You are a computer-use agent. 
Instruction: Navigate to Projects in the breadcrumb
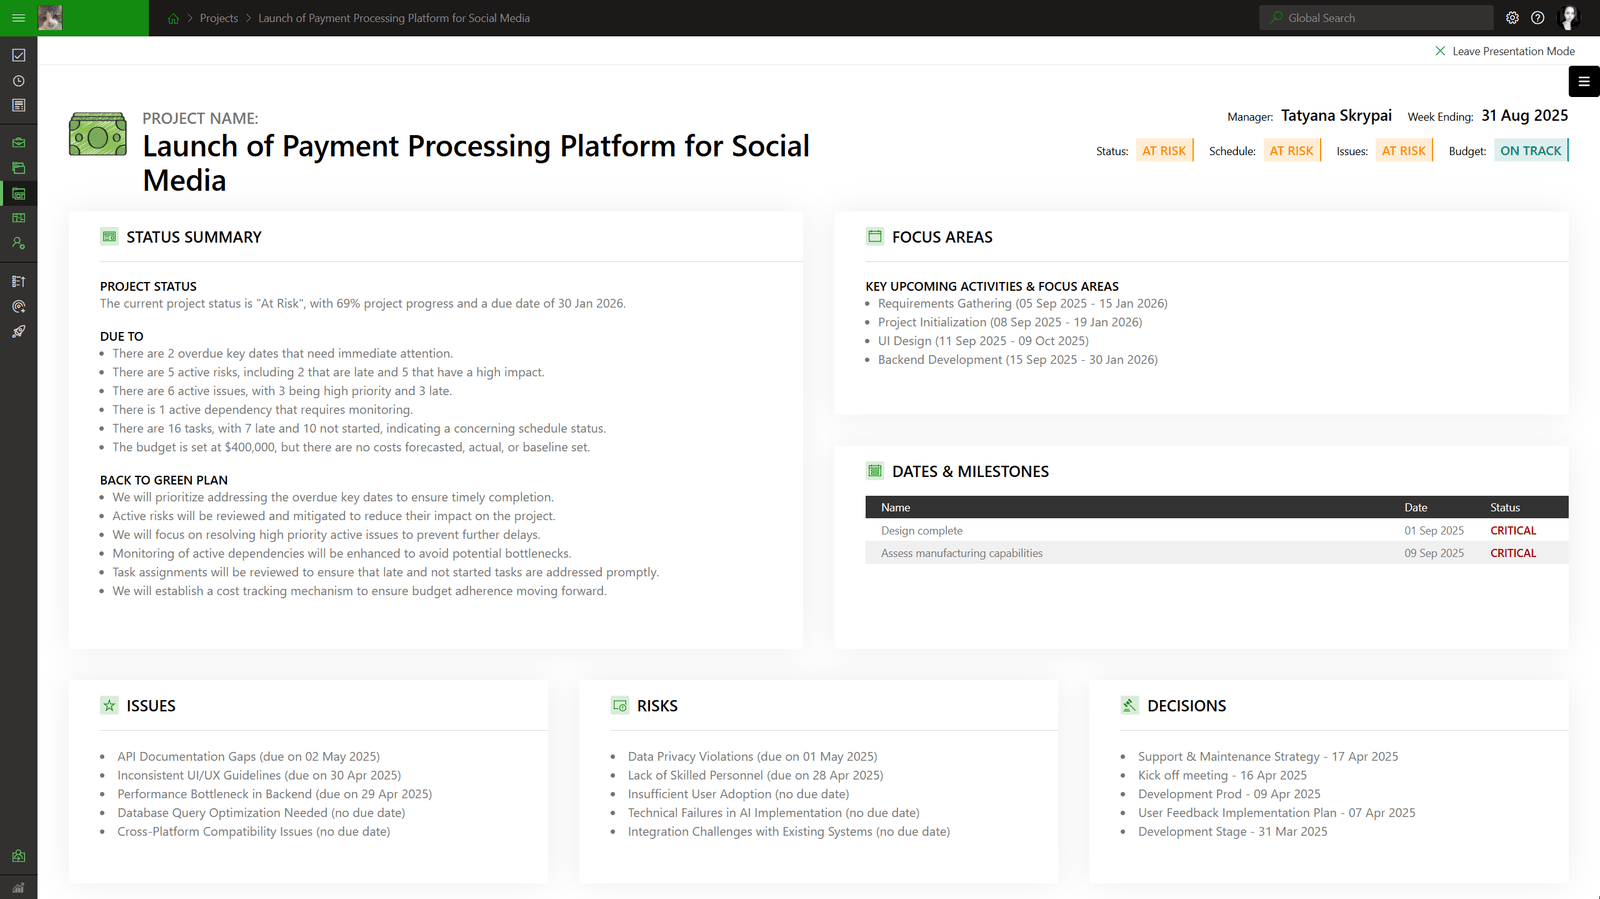(219, 18)
